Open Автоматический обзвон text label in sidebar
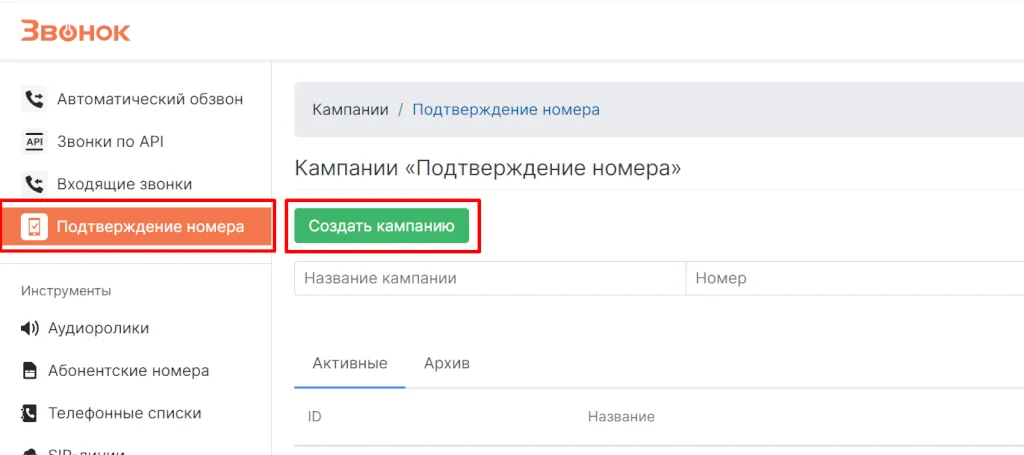 [x=150, y=99]
